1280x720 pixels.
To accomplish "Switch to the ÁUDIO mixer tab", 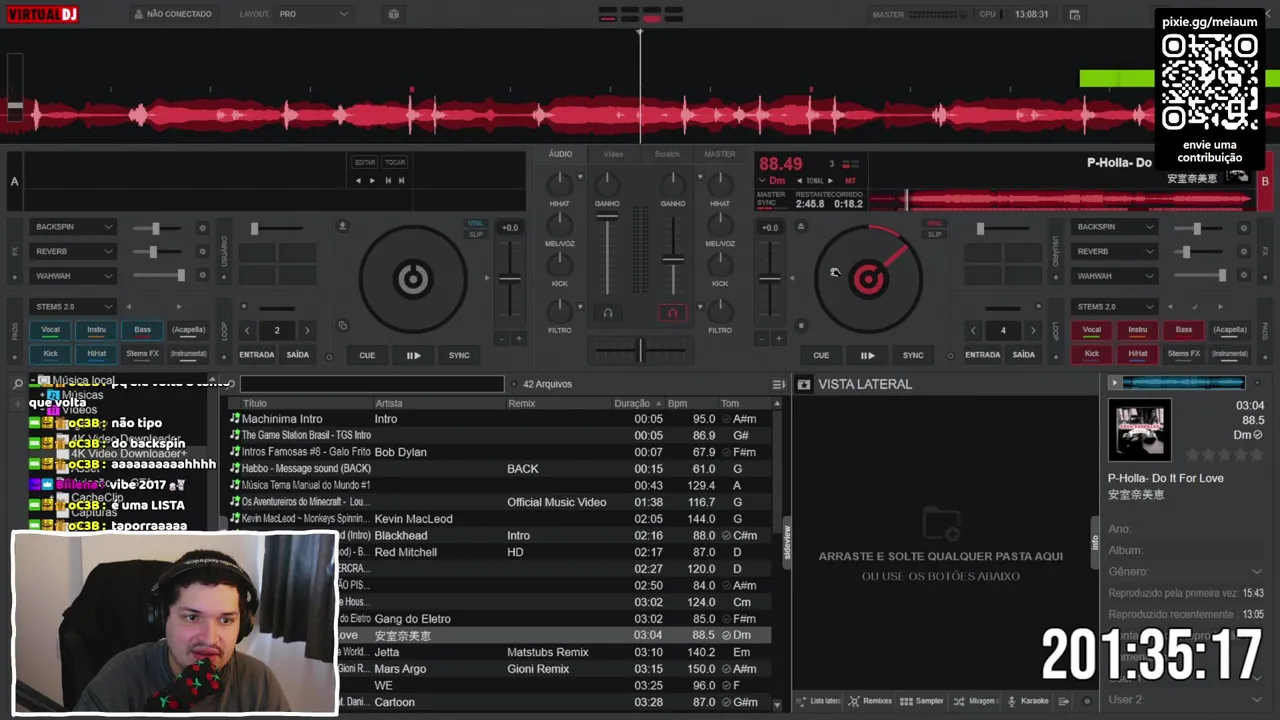I will point(560,154).
